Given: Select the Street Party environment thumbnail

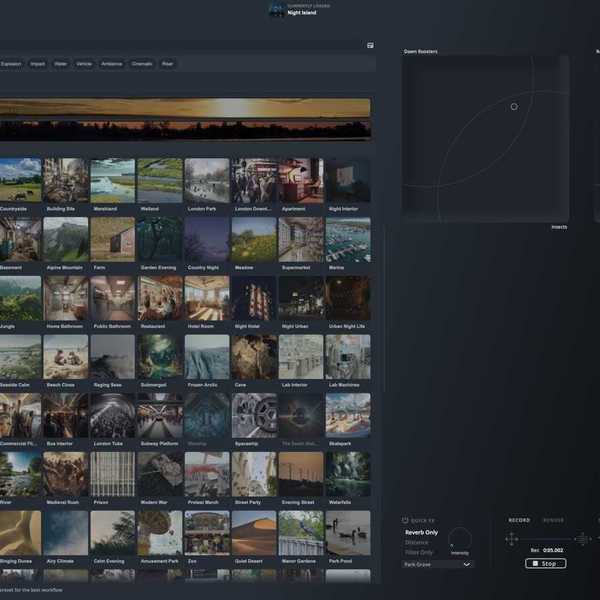Looking at the screenshot, I should [x=254, y=474].
